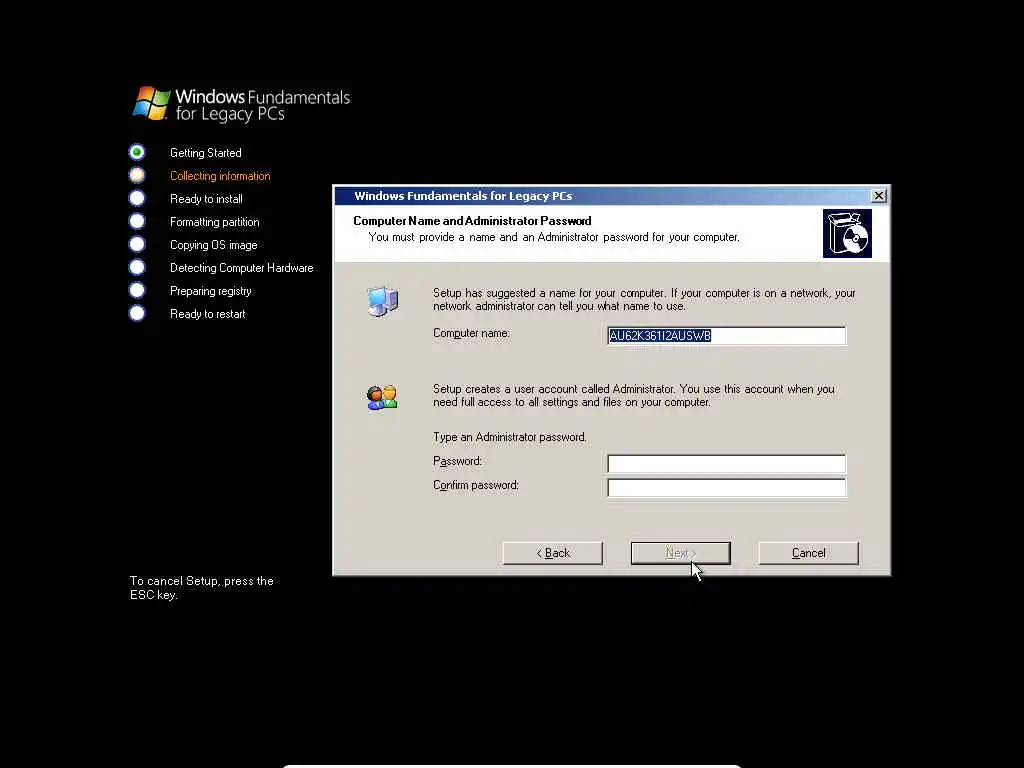Image resolution: width=1024 pixels, height=768 pixels.
Task: Focus the Password input field
Action: 726,464
